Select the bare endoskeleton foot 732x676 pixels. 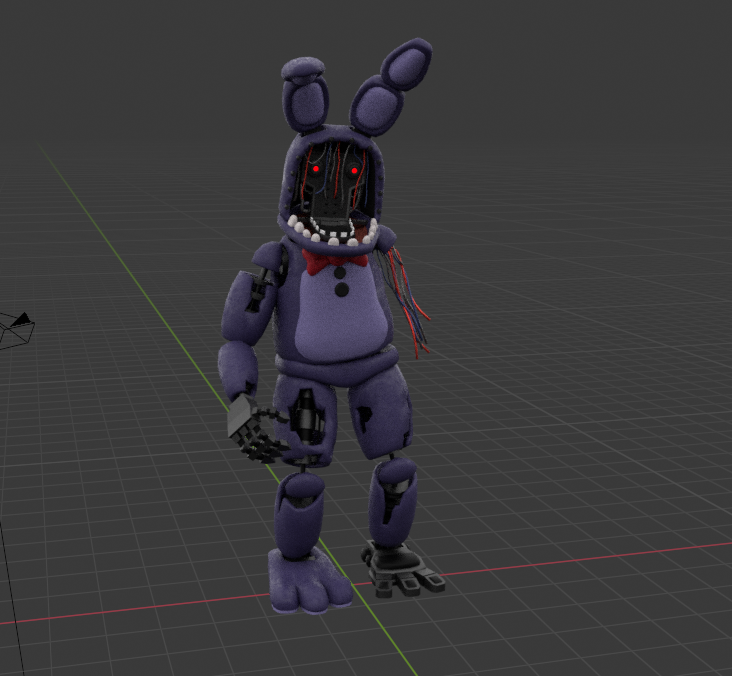(x=401, y=569)
